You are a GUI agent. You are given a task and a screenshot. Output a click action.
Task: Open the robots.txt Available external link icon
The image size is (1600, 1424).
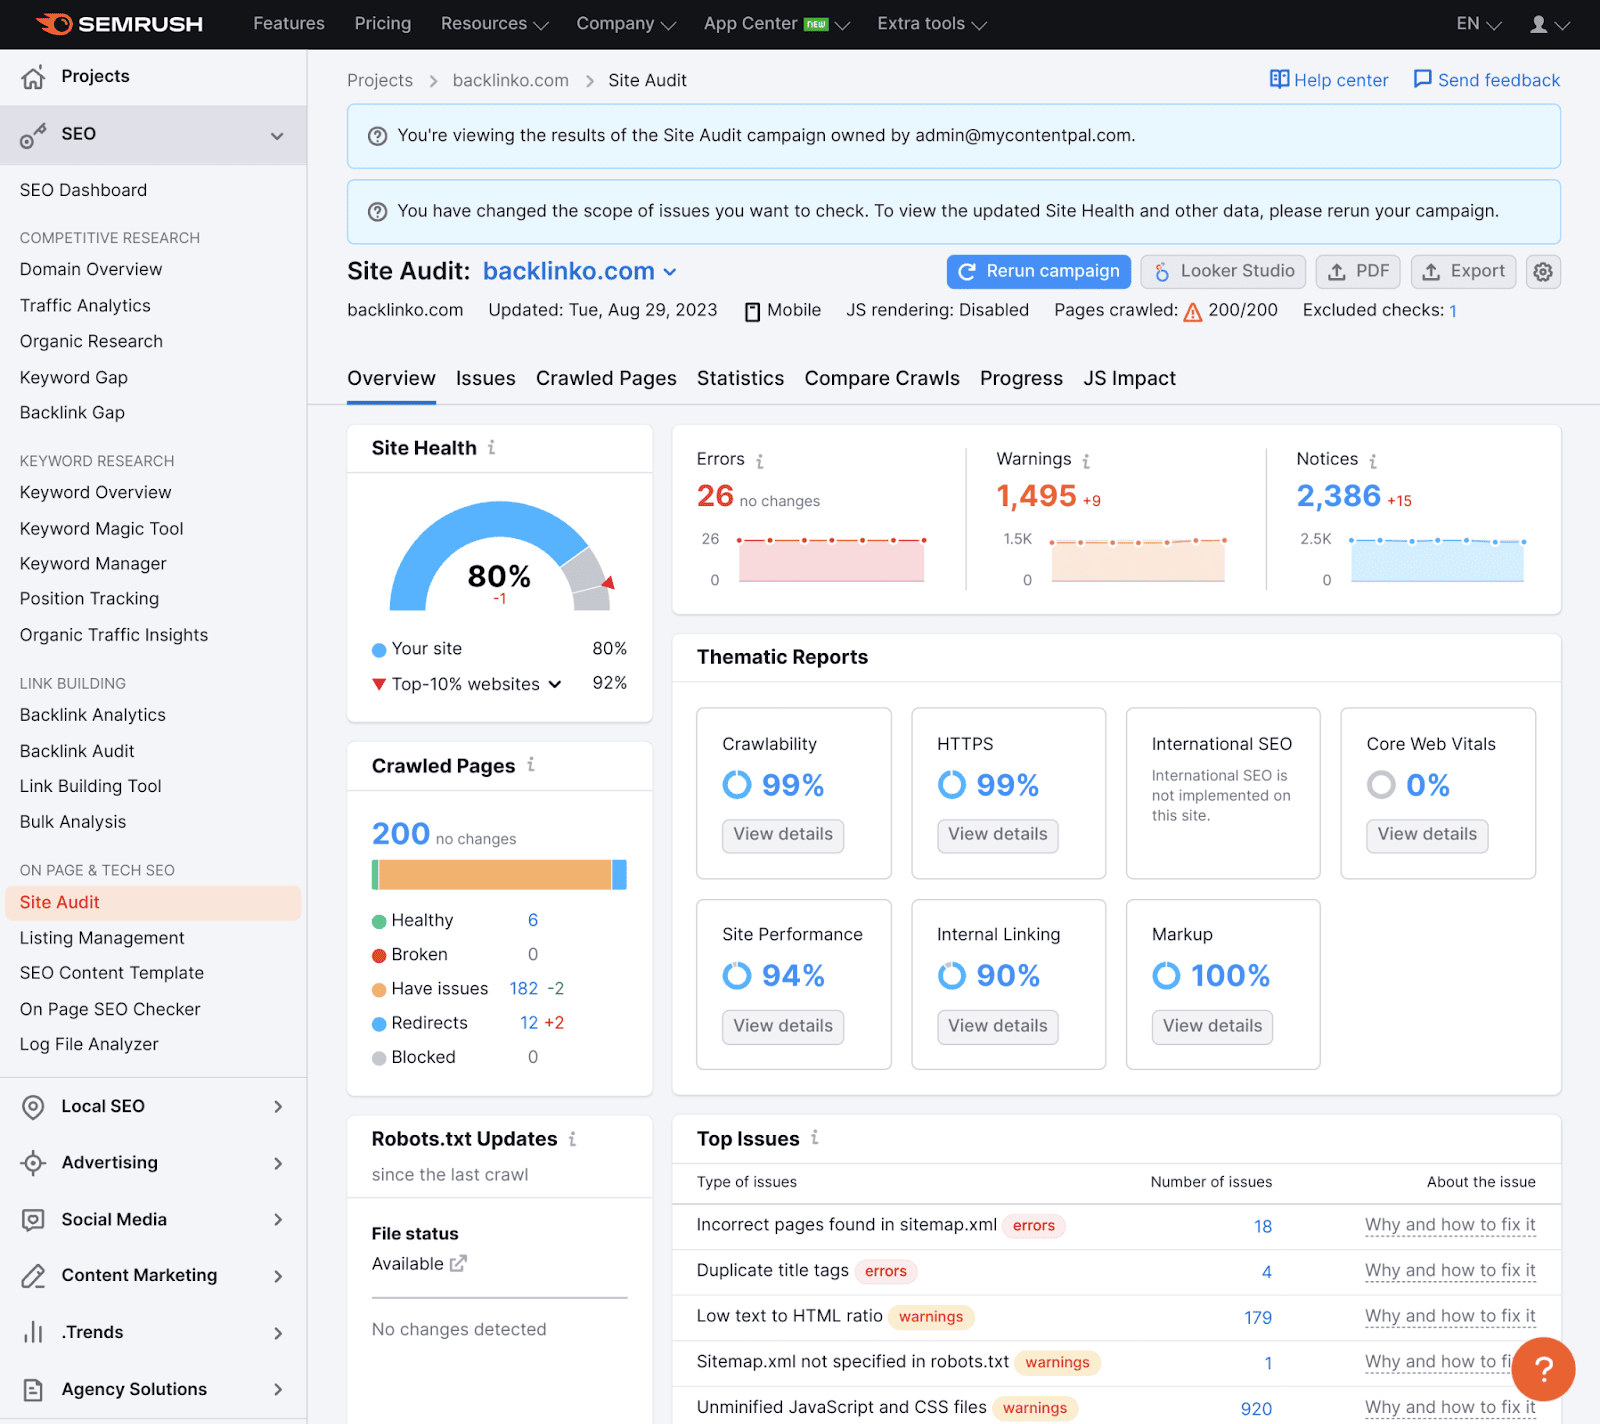(x=458, y=1264)
